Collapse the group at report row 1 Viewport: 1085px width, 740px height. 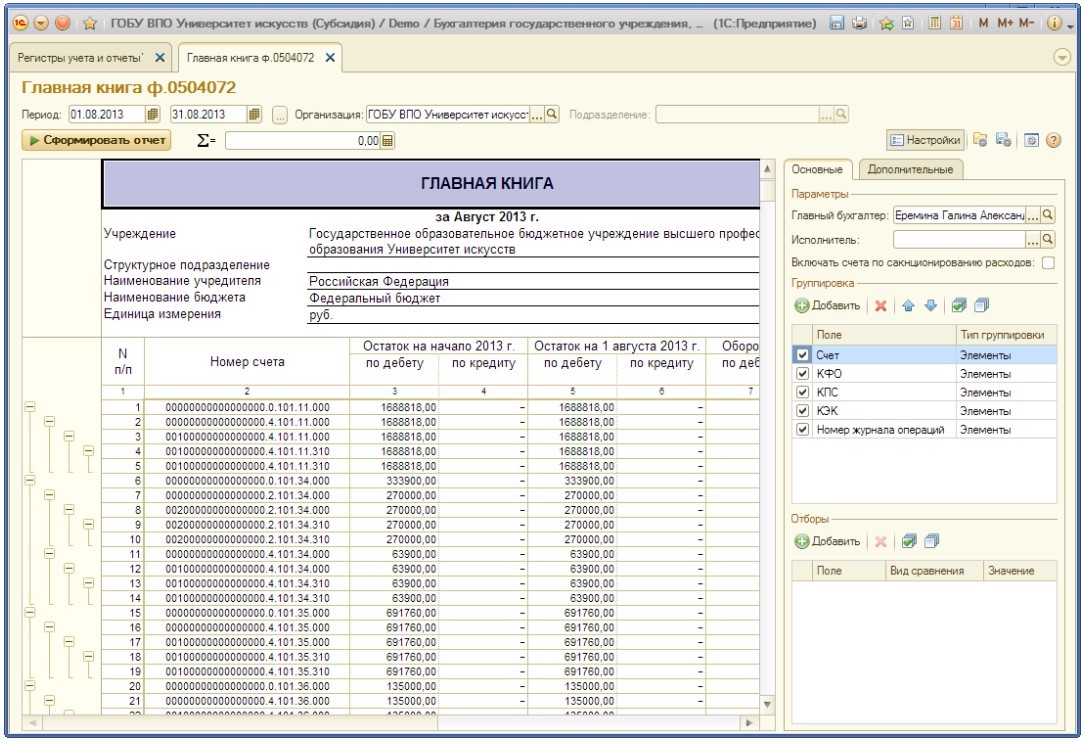pos(30,407)
